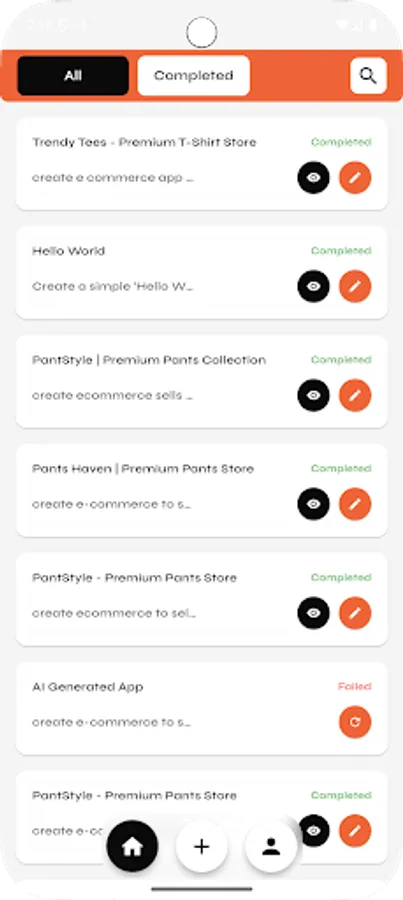Edit the last PantStyle Premium Pants Store

(355, 831)
